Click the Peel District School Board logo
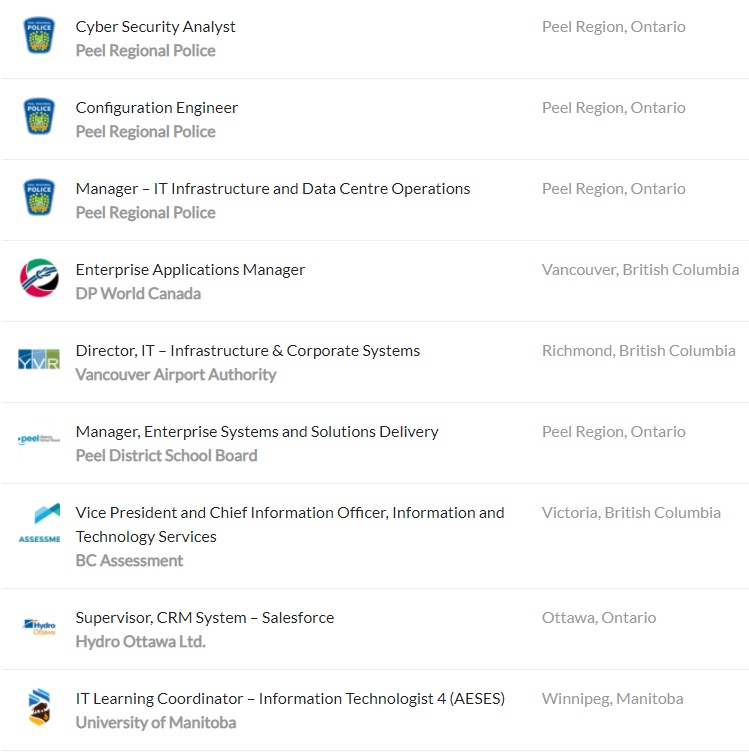 coord(39,440)
